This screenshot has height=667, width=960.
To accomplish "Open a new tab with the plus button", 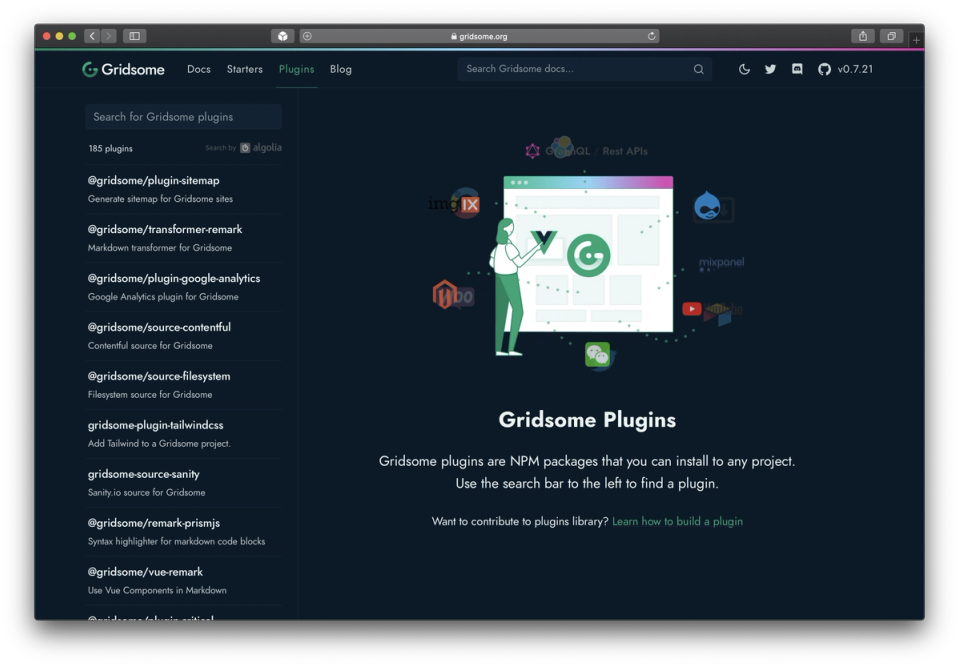I will (x=916, y=40).
